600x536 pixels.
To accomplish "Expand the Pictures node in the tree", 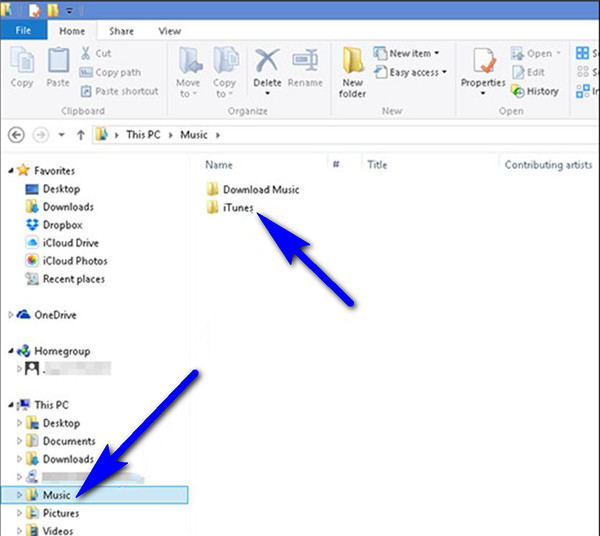I will click(x=19, y=513).
